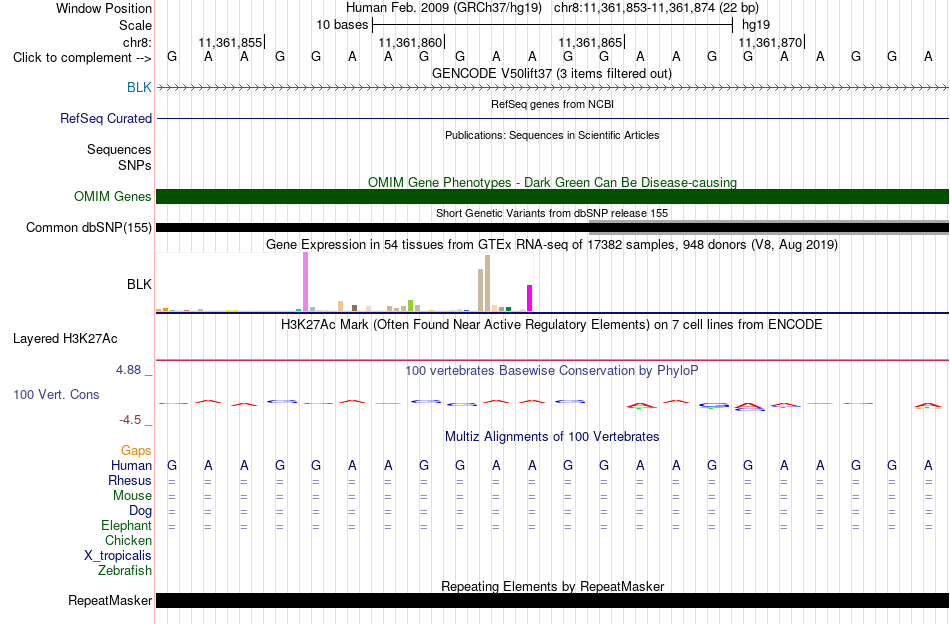Click the tallest tan GTEx expression bar

(x=487, y=283)
